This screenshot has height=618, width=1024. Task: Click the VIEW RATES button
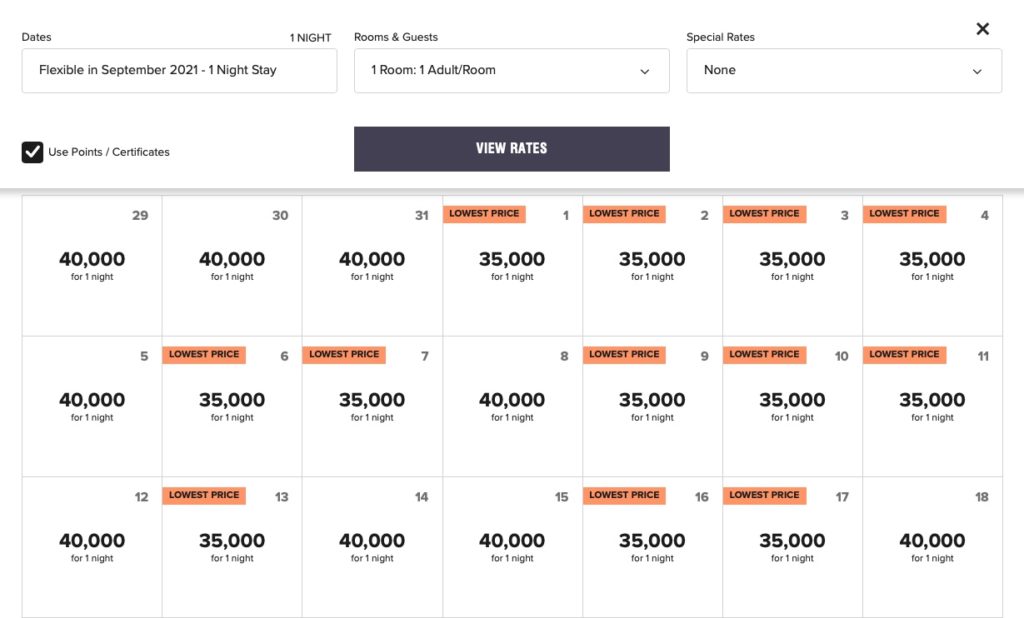pos(511,148)
